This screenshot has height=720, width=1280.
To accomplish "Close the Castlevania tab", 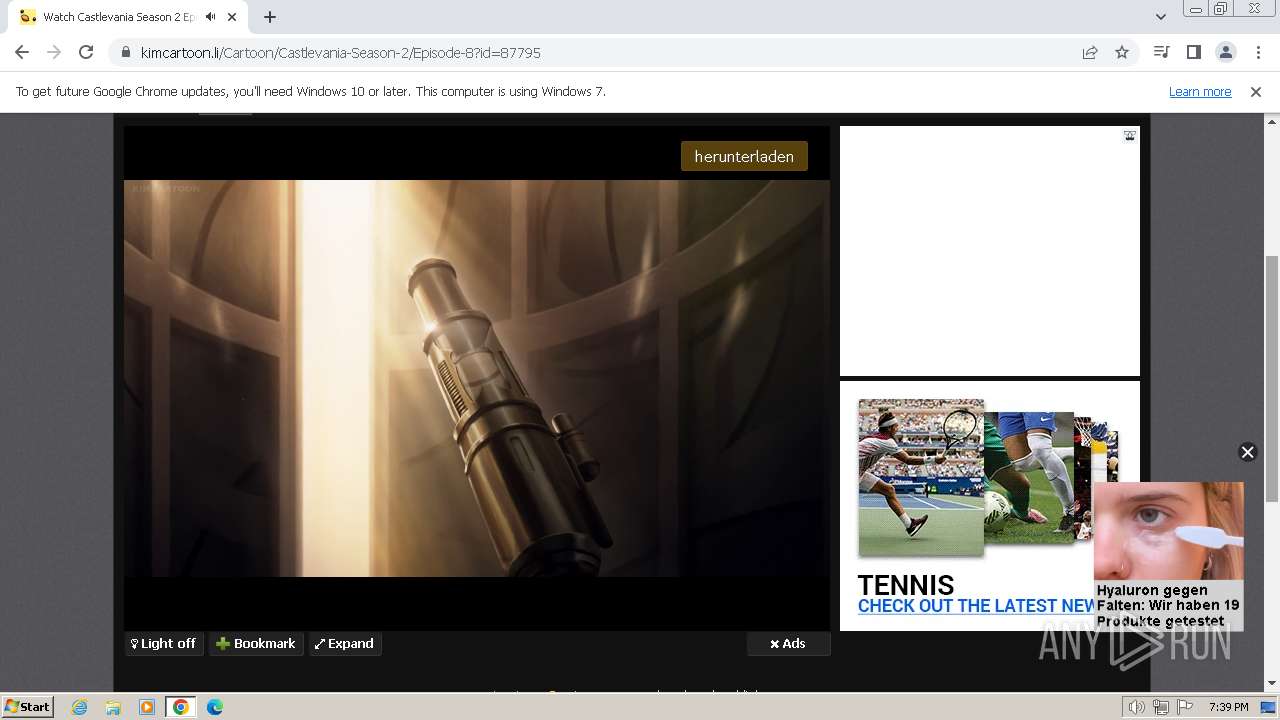I will 233,17.
